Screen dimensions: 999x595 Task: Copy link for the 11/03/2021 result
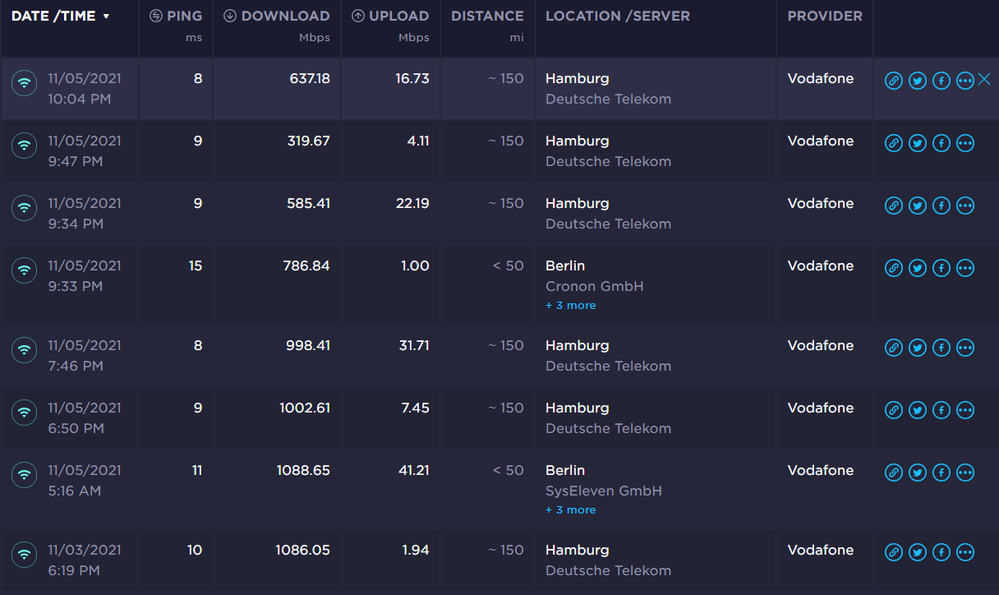tap(893, 552)
